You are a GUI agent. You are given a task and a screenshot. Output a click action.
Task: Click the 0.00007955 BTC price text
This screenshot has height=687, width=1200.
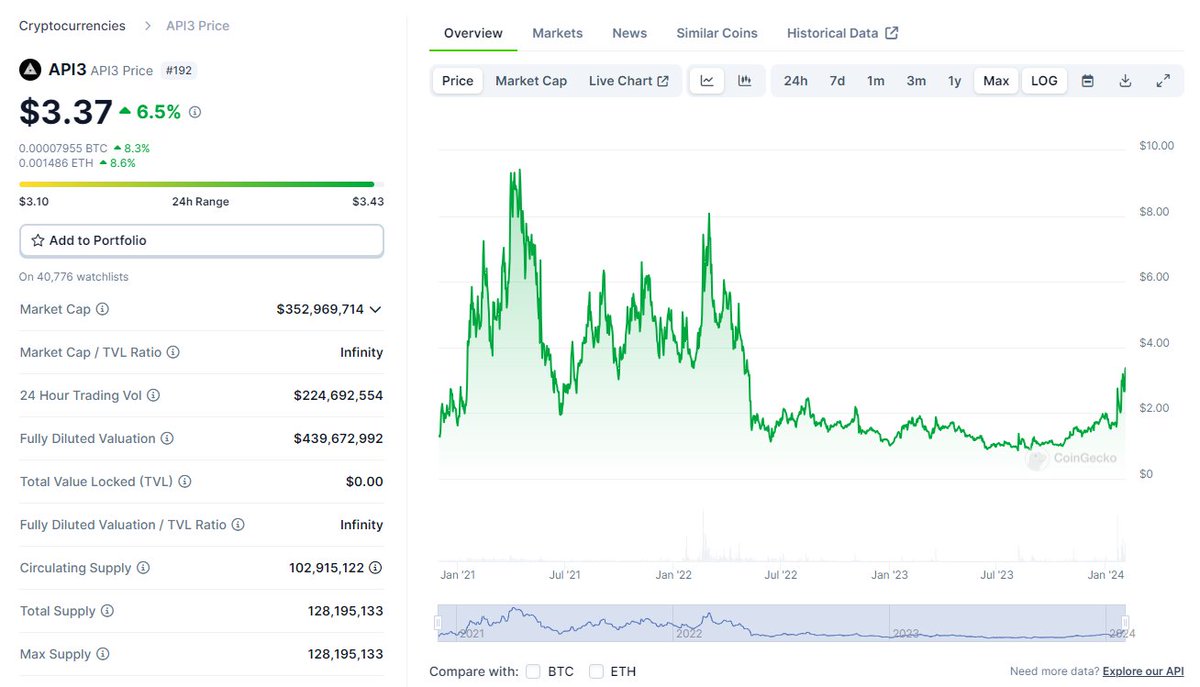click(x=63, y=148)
